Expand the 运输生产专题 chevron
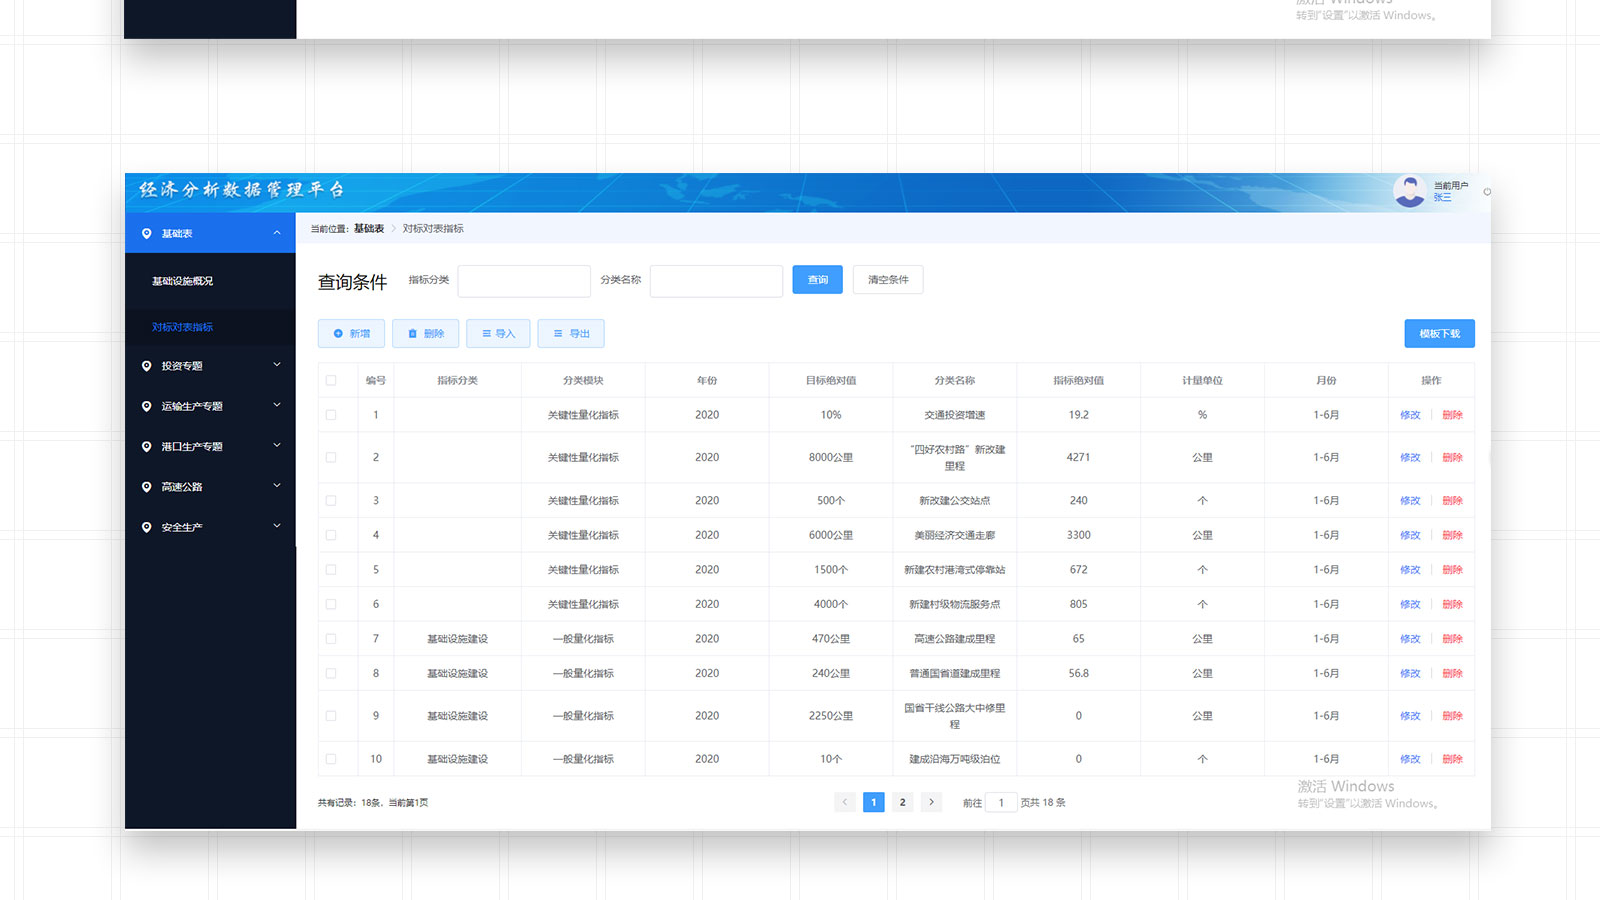This screenshot has width=1600, height=900. click(277, 406)
